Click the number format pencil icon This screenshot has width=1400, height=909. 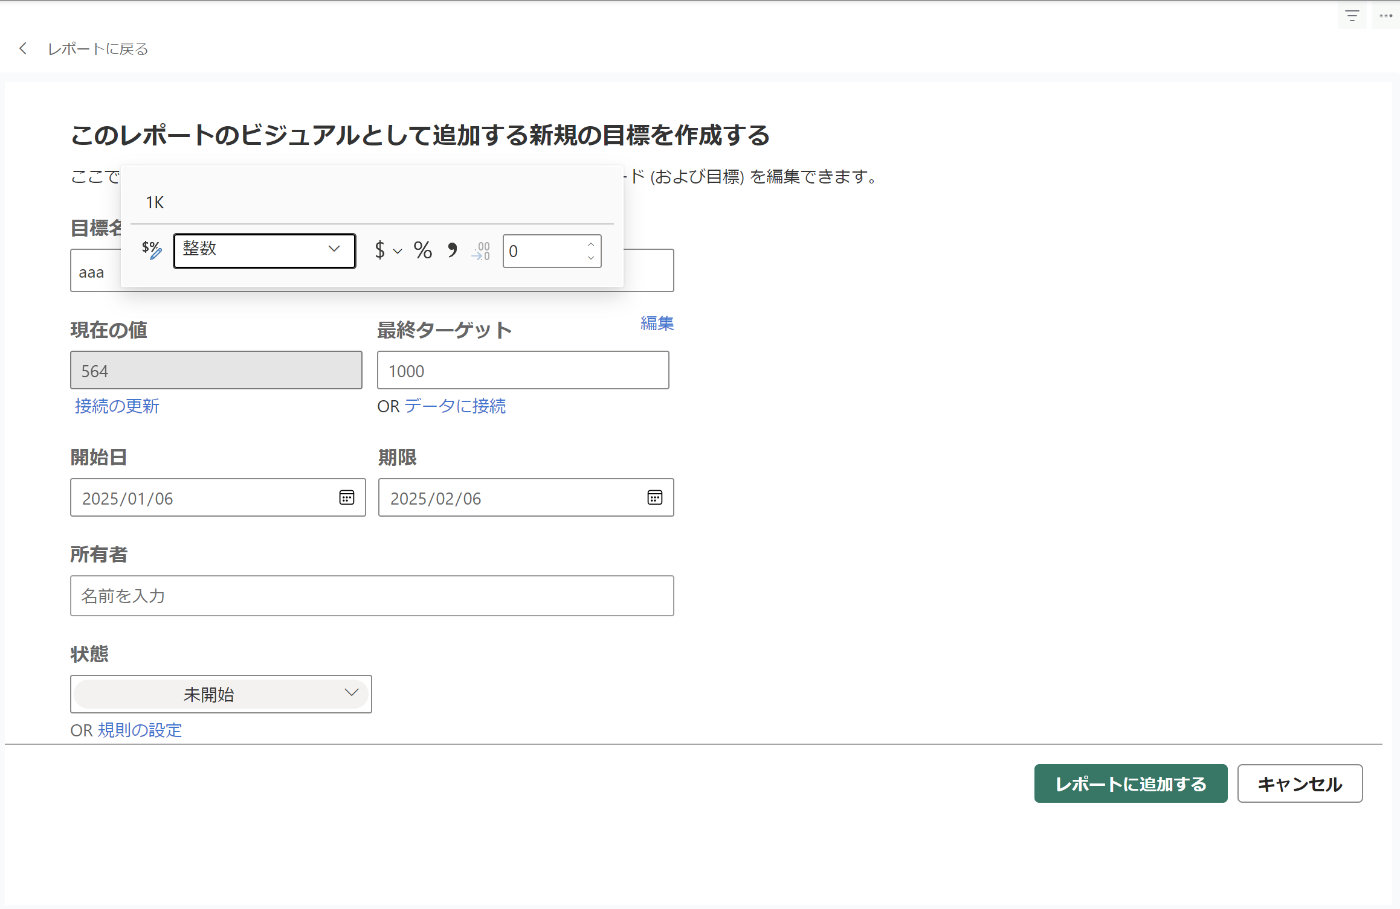152,250
